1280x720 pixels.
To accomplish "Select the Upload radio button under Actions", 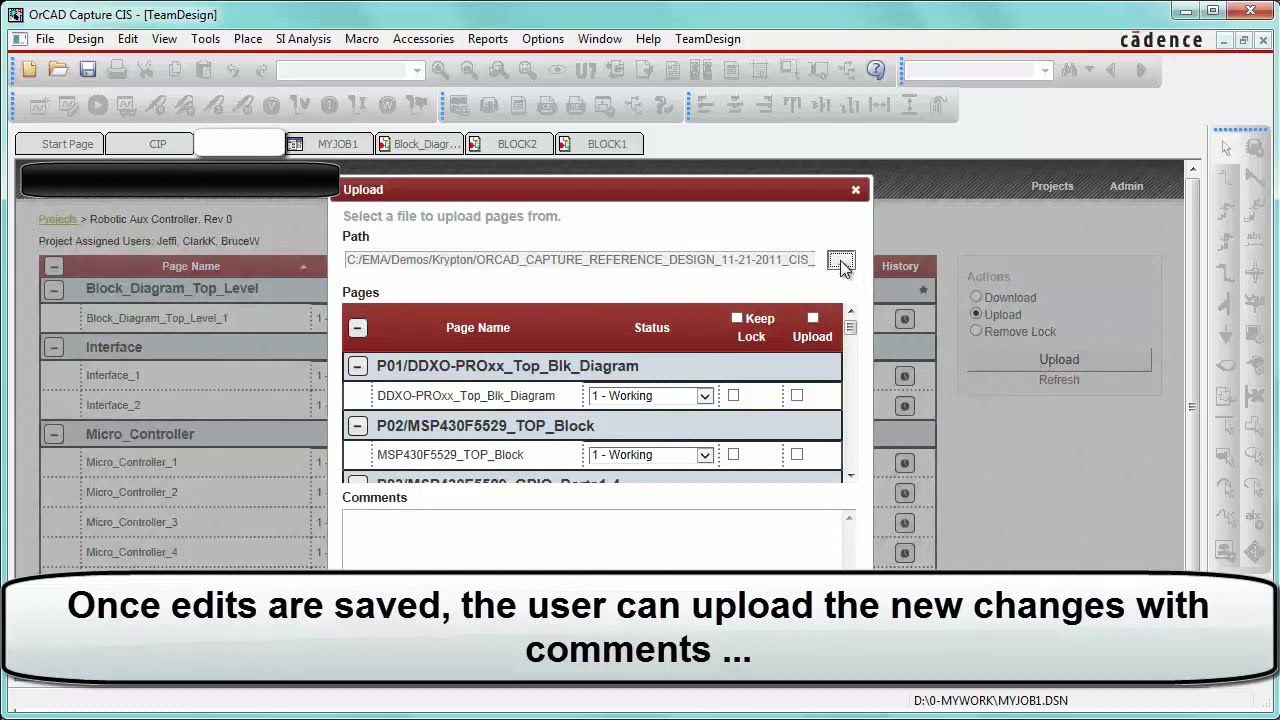I will coord(976,314).
